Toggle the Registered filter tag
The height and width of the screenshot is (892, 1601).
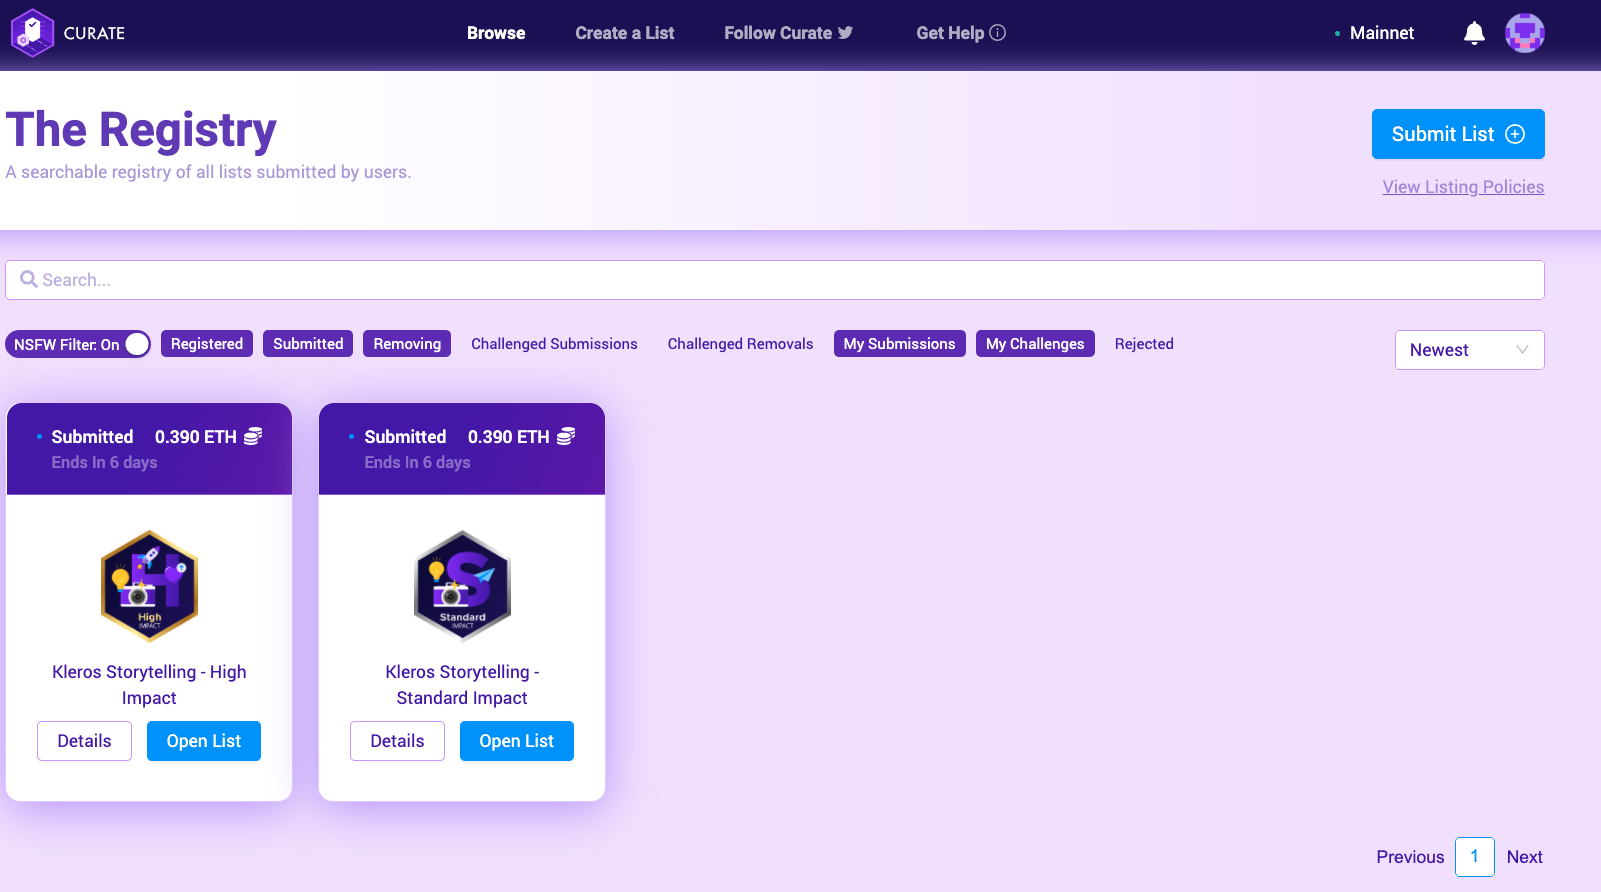coord(207,344)
